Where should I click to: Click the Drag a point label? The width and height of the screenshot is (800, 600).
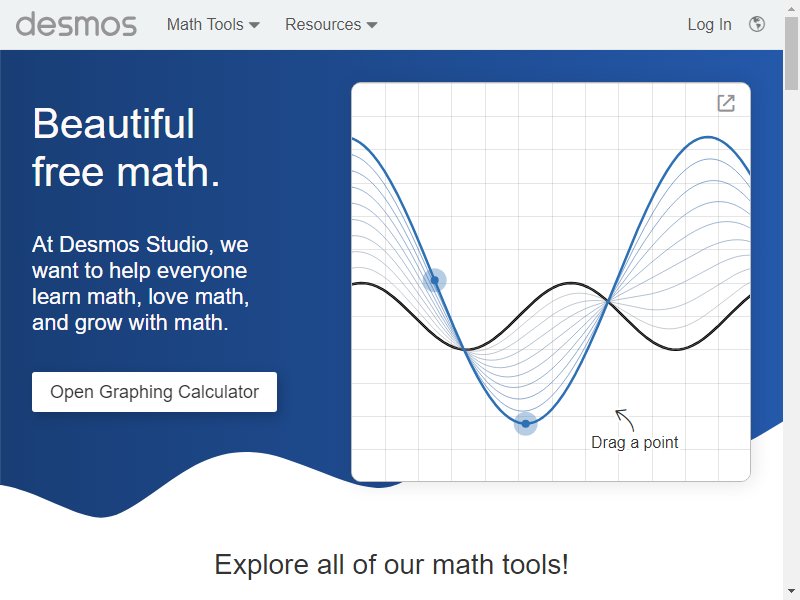click(x=635, y=442)
